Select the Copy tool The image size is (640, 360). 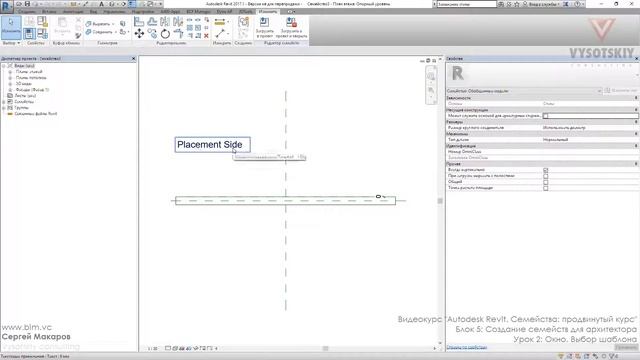click(152, 33)
